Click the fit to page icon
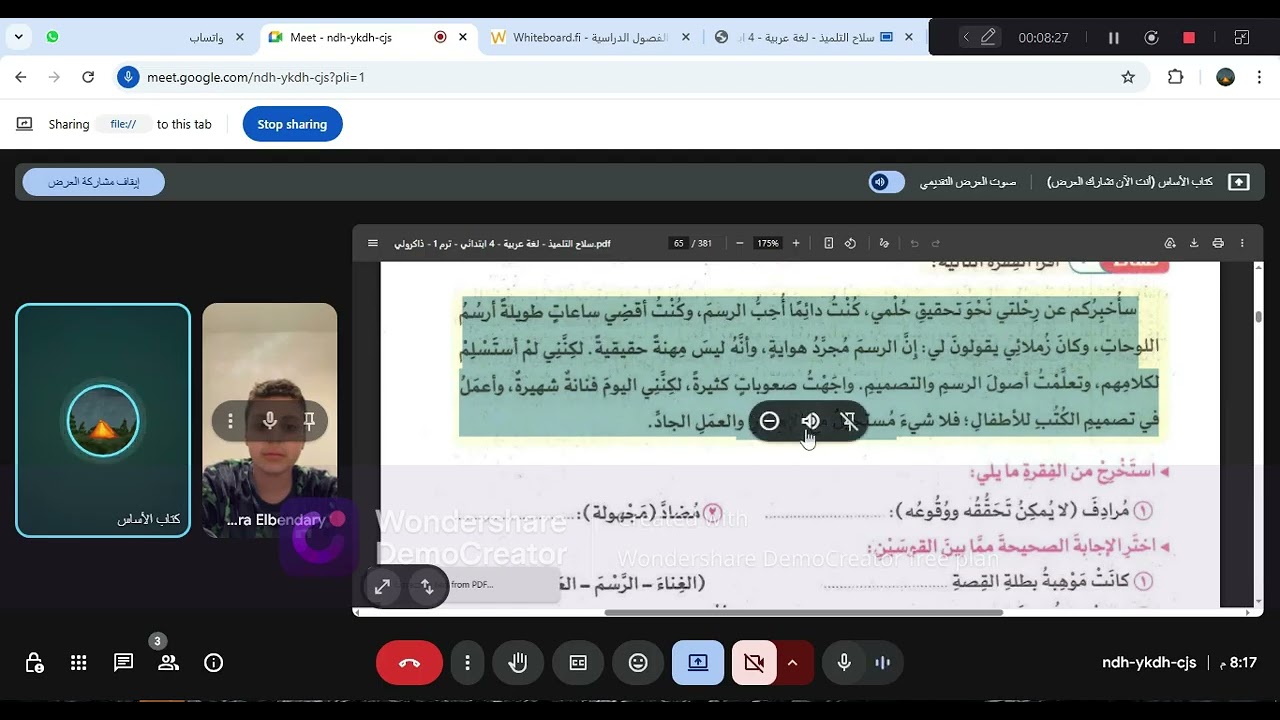The height and width of the screenshot is (720, 1280). tap(828, 243)
